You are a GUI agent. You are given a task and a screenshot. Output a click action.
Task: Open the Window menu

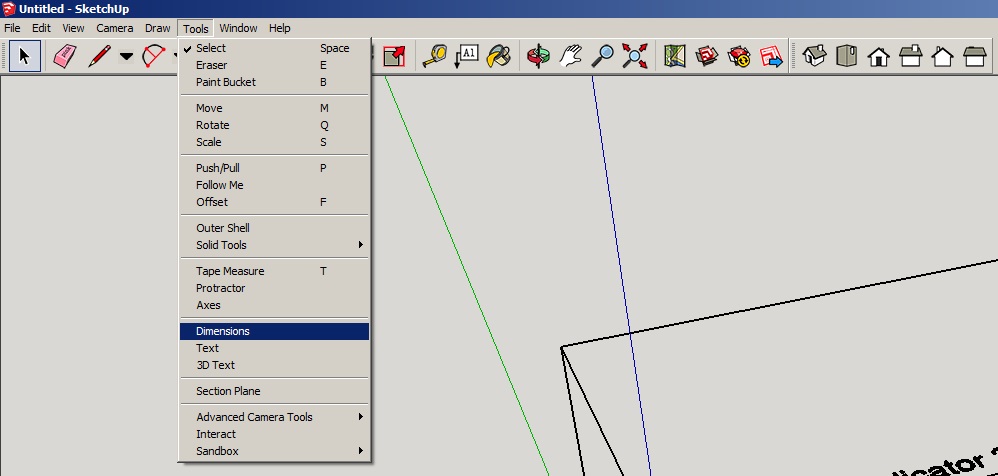(238, 28)
